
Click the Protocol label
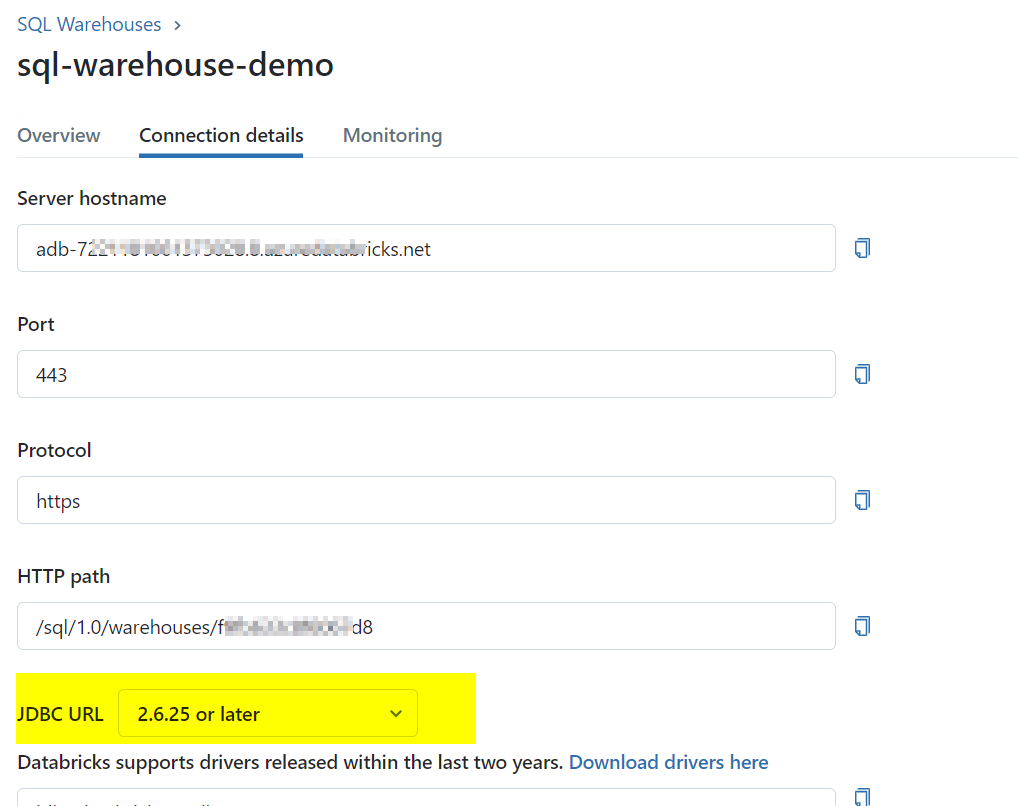click(x=54, y=450)
